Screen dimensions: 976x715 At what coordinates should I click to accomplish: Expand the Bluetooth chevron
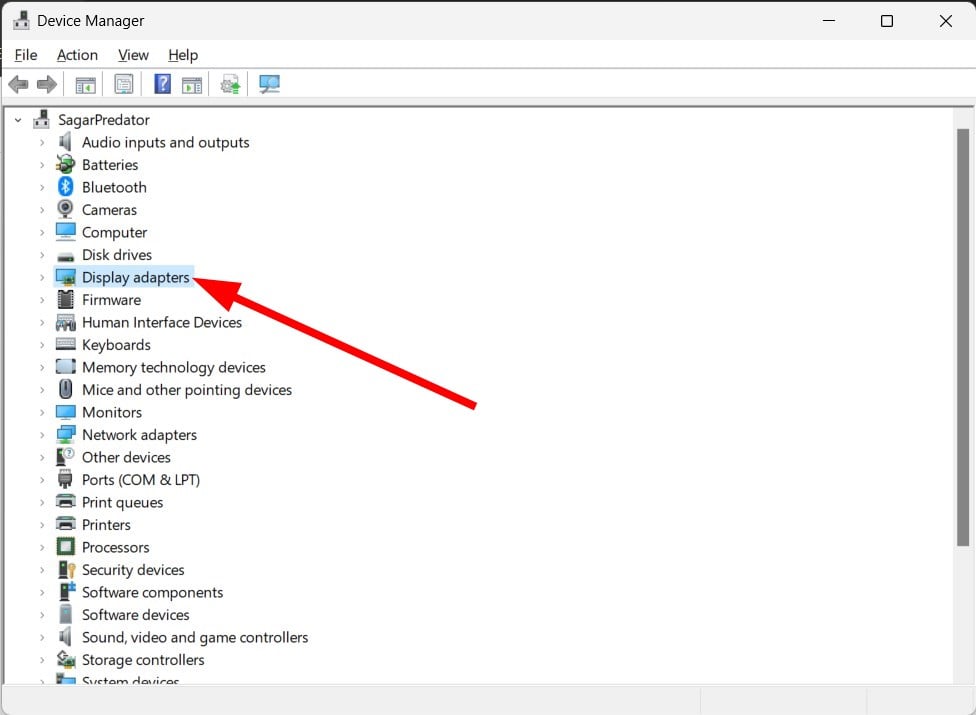[42, 187]
